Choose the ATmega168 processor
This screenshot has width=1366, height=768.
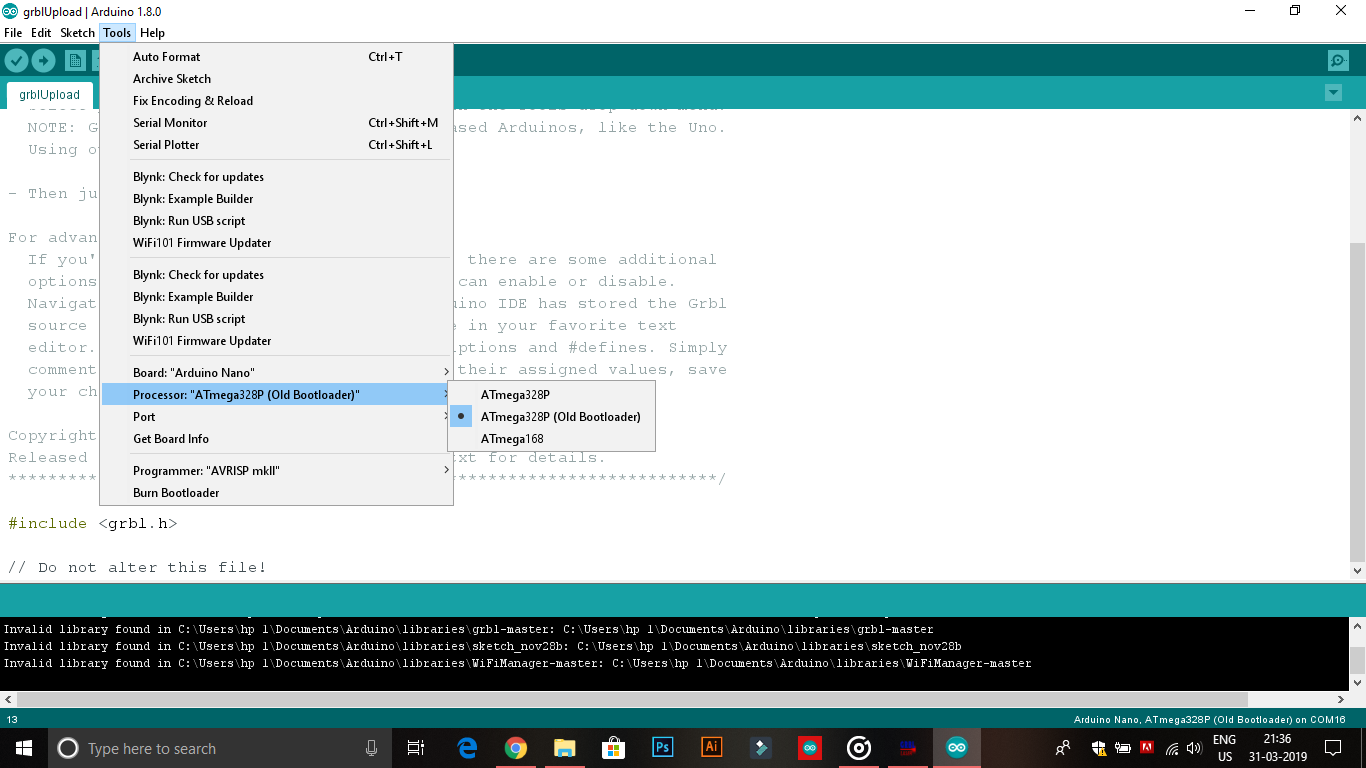(x=510, y=438)
